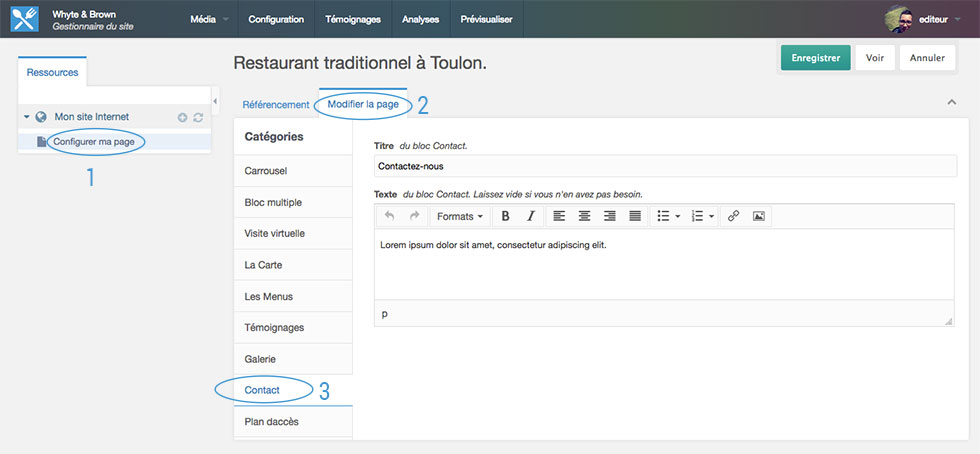Click the refresh icon beside Mon site Internet

[198, 117]
